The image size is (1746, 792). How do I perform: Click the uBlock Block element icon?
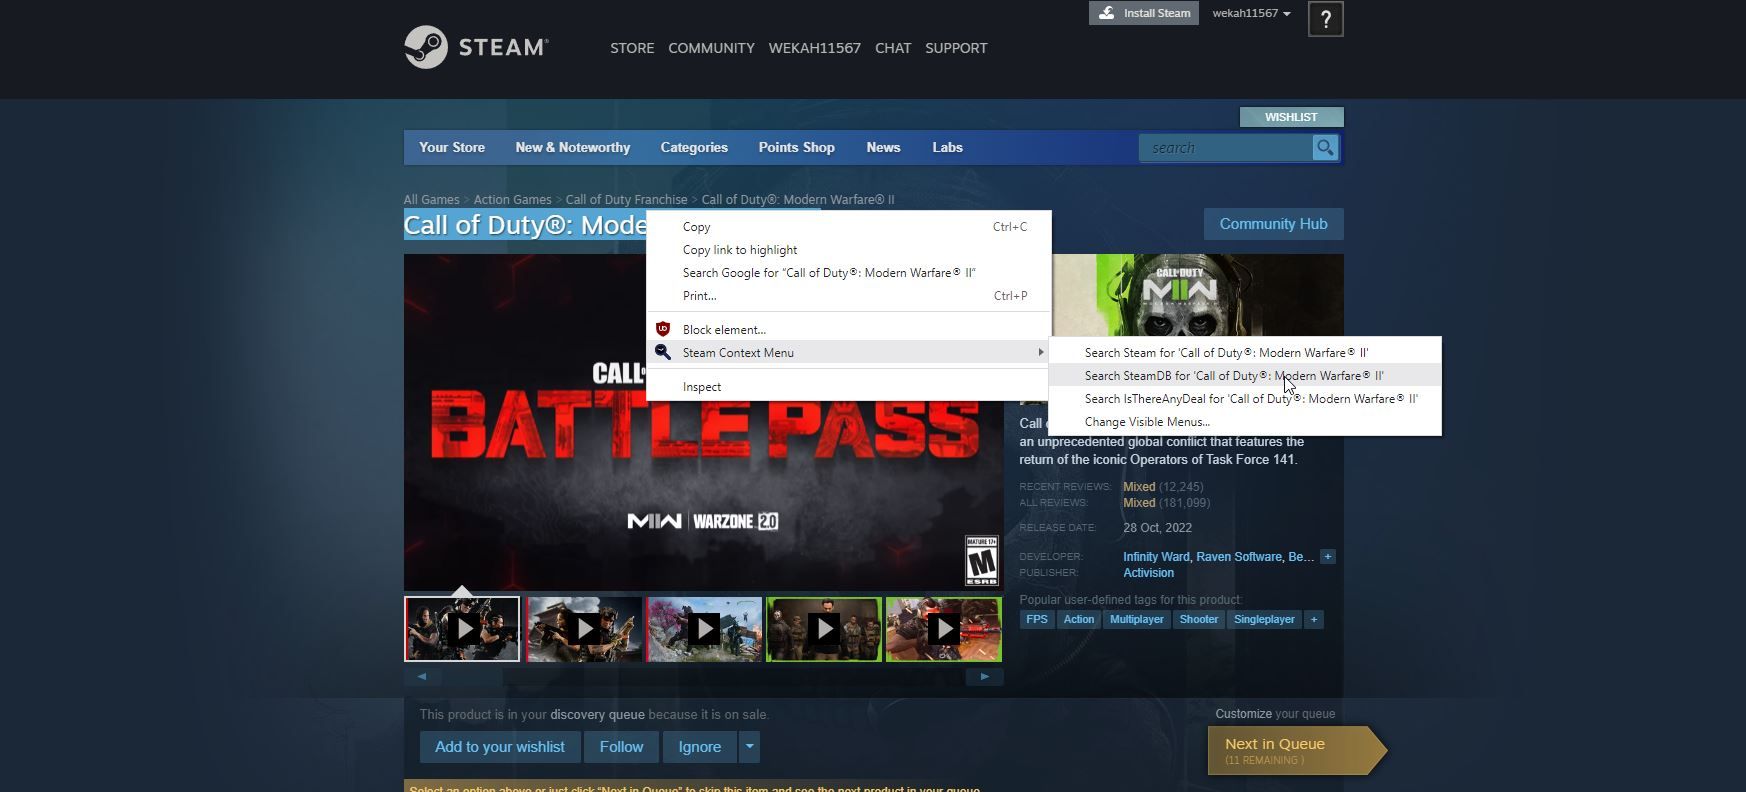click(662, 329)
